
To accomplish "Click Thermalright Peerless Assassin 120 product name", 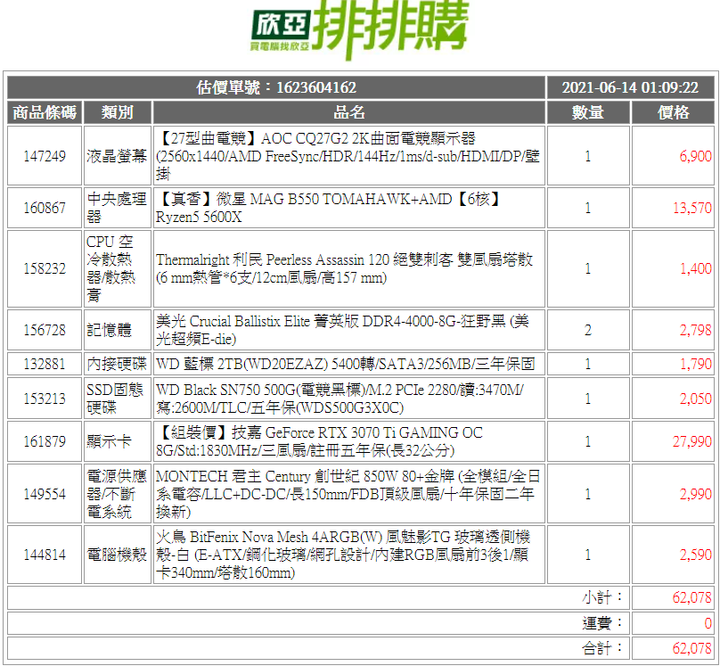I will click(344, 269).
